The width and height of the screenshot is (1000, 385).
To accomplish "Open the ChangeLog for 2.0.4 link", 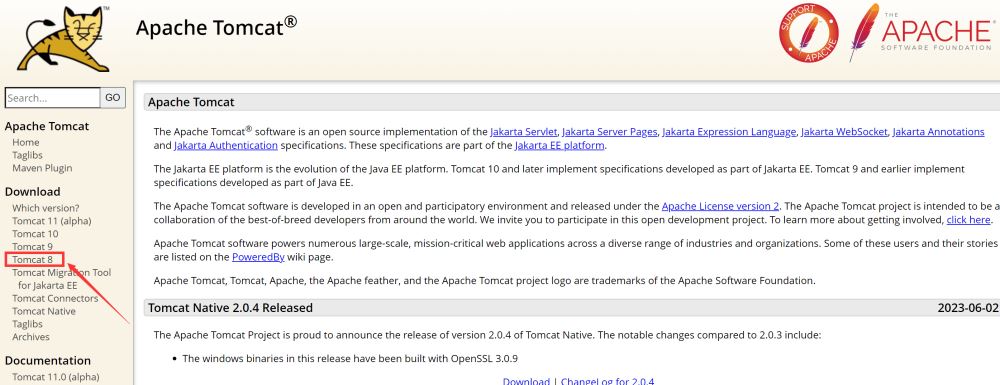I will [607, 381].
